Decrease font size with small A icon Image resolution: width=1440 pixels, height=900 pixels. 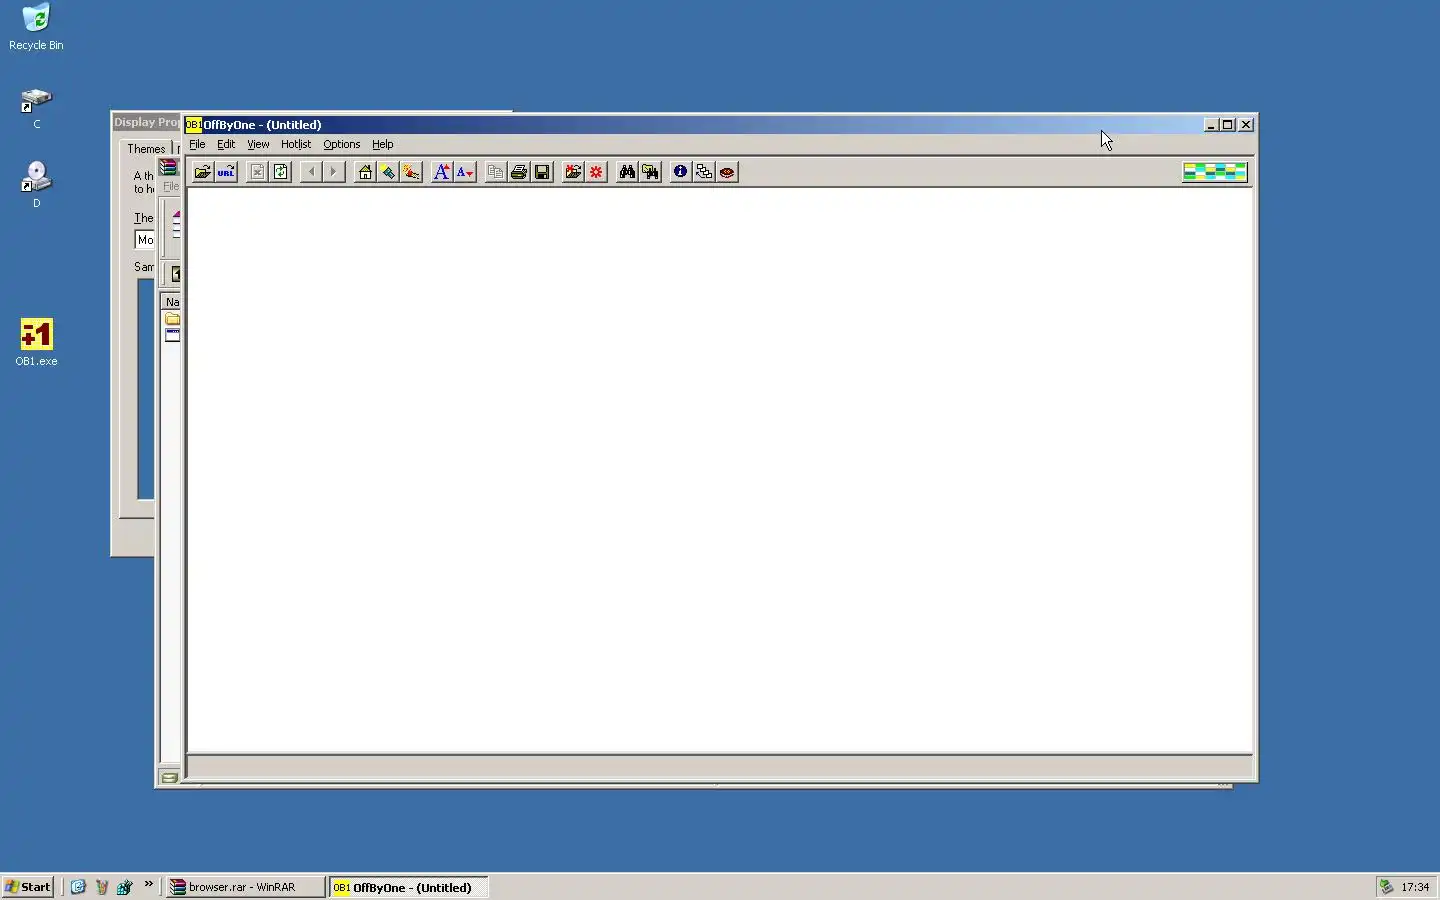(465, 172)
